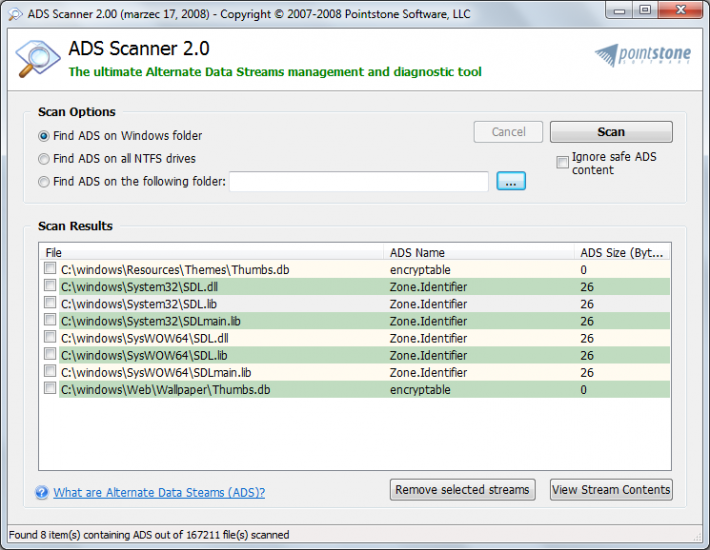Click Remove selected streams button
The height and width of the screenshot is (550, 710).
click(462, 490)
